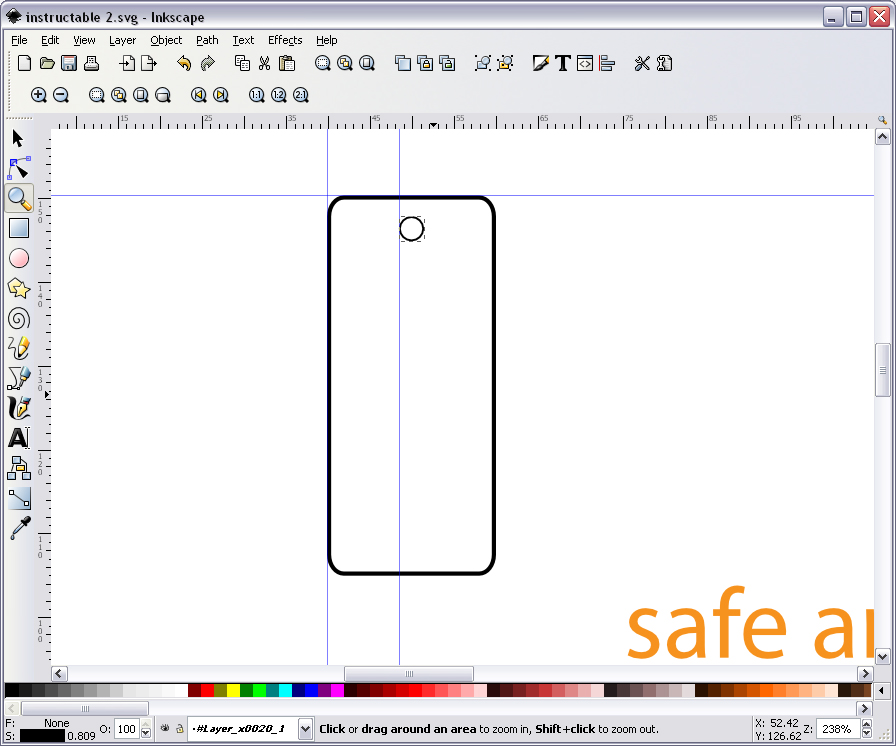Open the Edit menu
This screenshot has width=896, height=746.
50,40
